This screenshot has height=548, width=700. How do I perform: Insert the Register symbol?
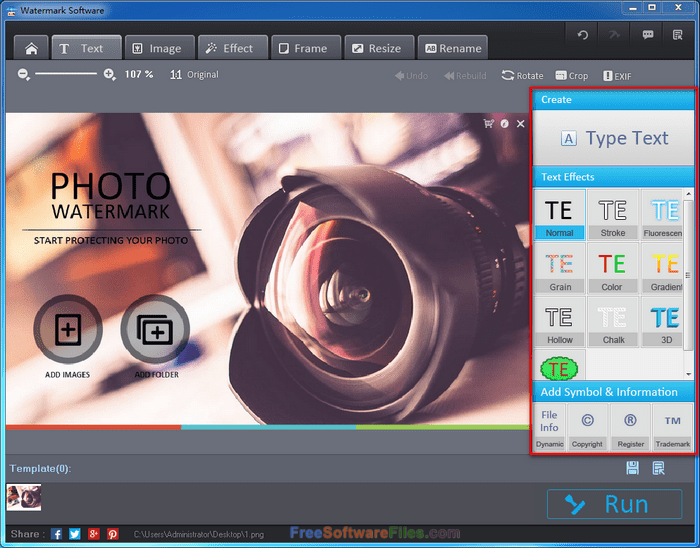630,428
